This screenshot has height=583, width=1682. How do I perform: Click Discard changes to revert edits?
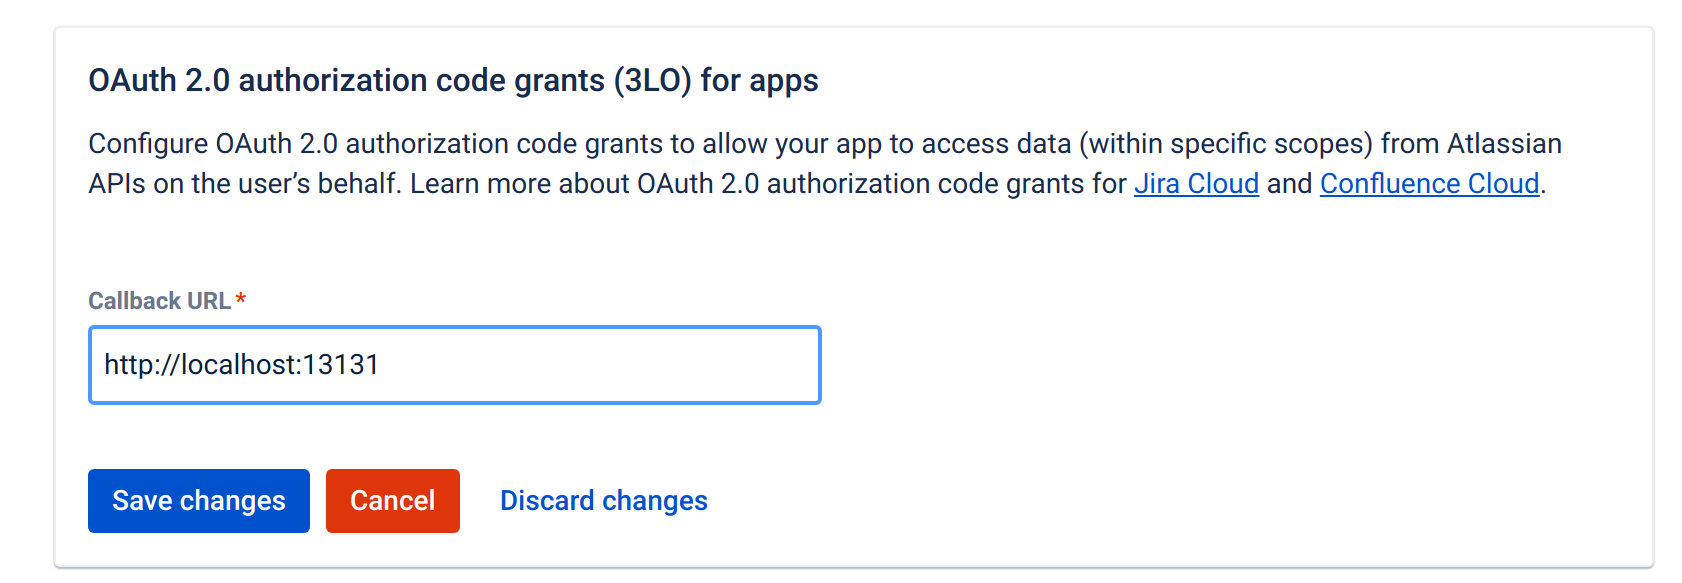(603, 500)
